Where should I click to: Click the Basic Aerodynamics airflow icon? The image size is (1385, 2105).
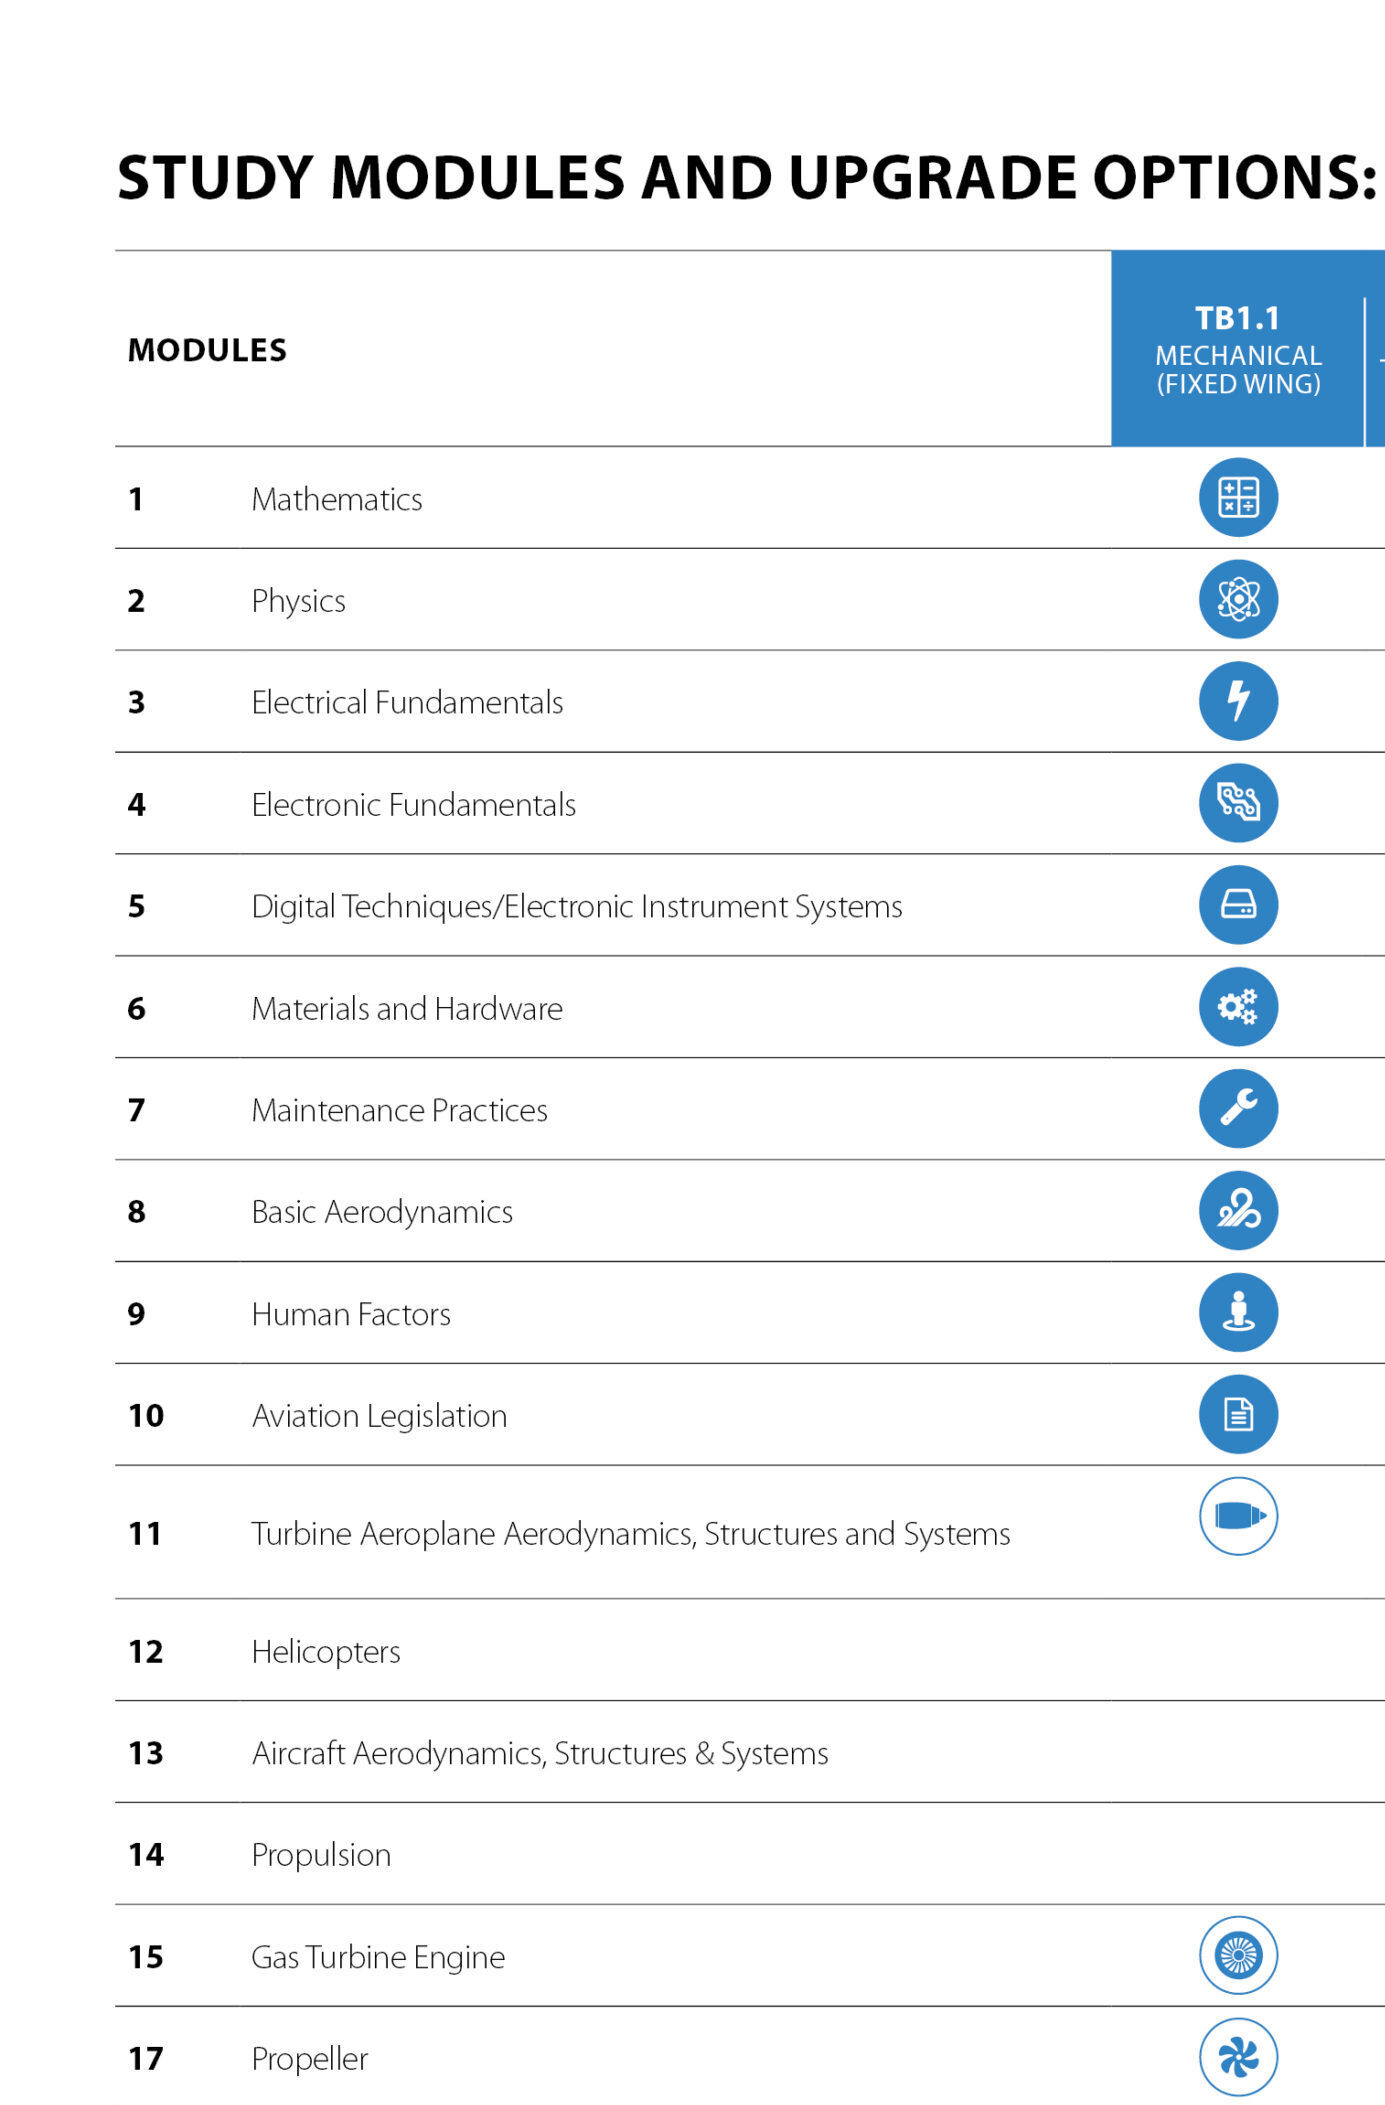click(x=1238, y=1210)
